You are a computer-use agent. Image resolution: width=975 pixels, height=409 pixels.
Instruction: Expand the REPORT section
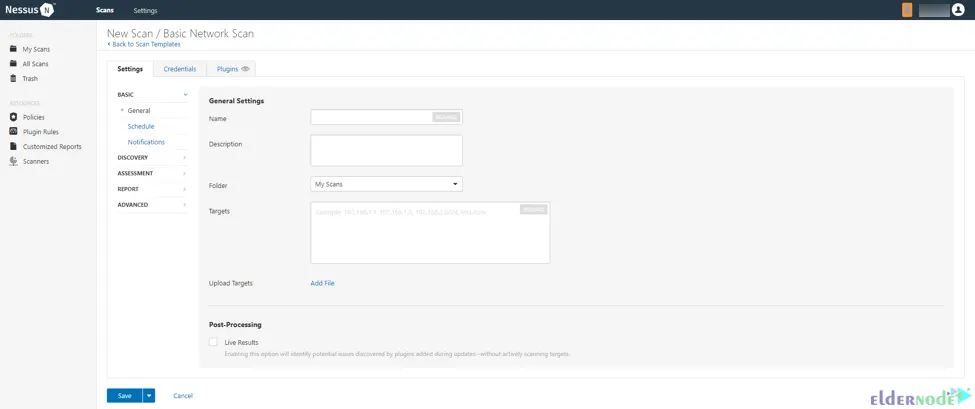click(152, 189)
